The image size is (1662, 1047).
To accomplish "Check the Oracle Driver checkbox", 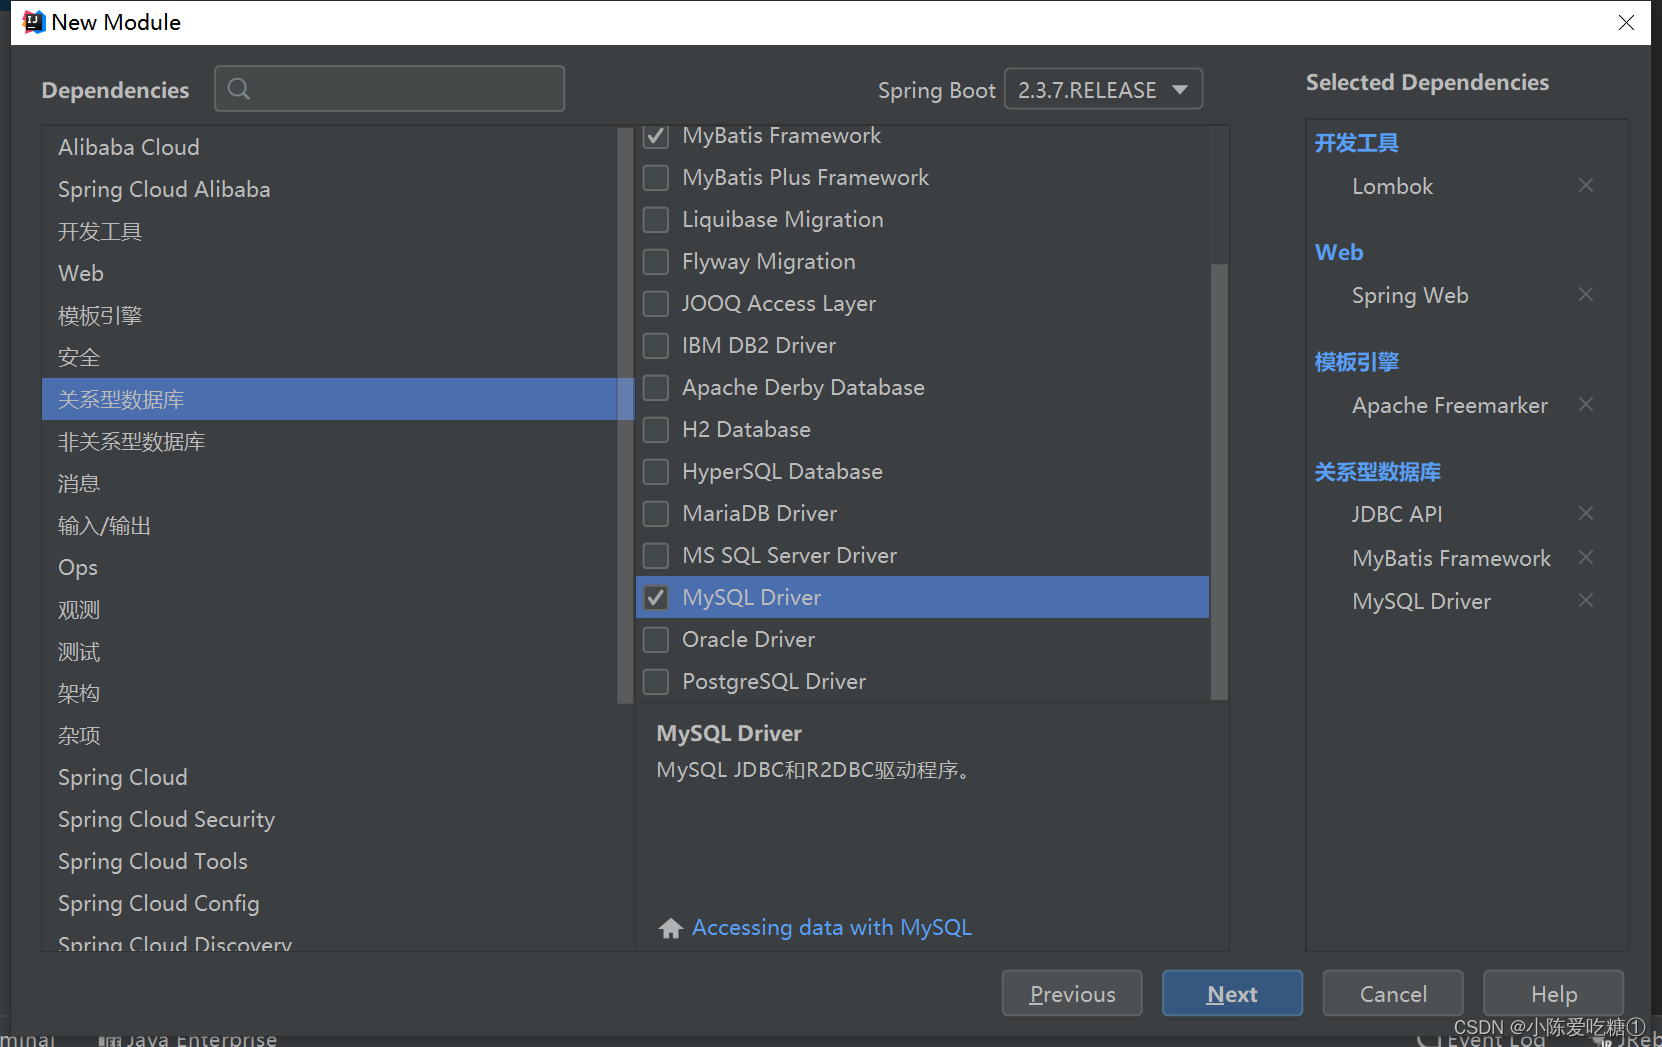I will (656, 640).
